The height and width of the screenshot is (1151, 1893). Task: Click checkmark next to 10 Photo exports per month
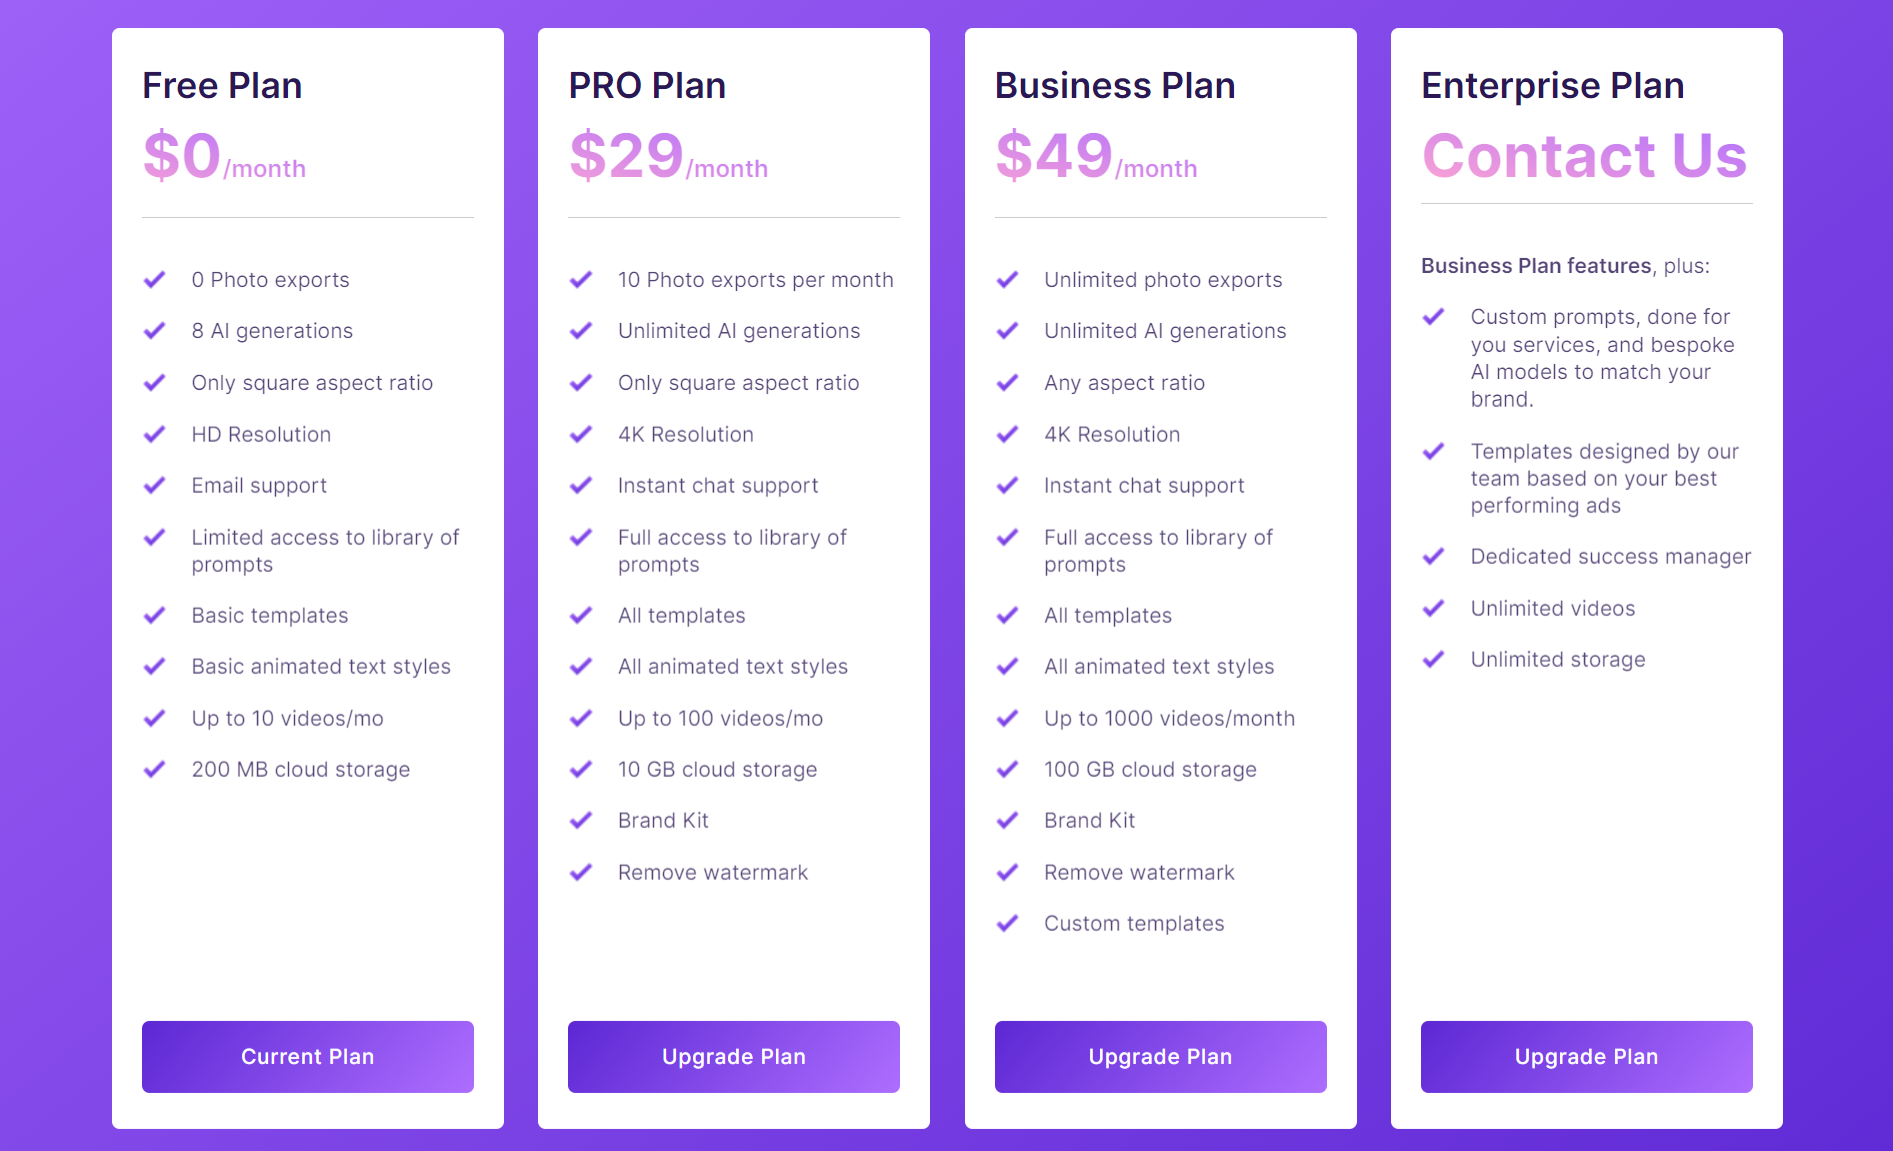click(x=581, y=280)
